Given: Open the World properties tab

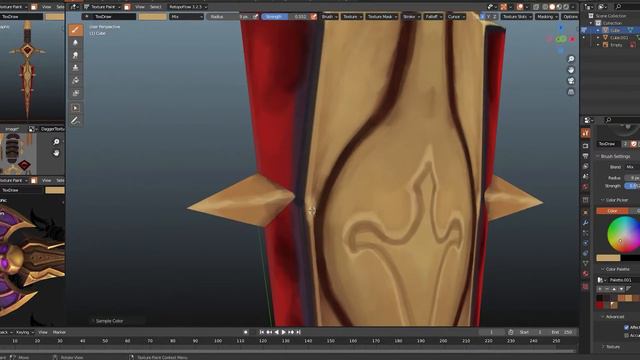Looking at the screenshot, I should tap(586, 187).
